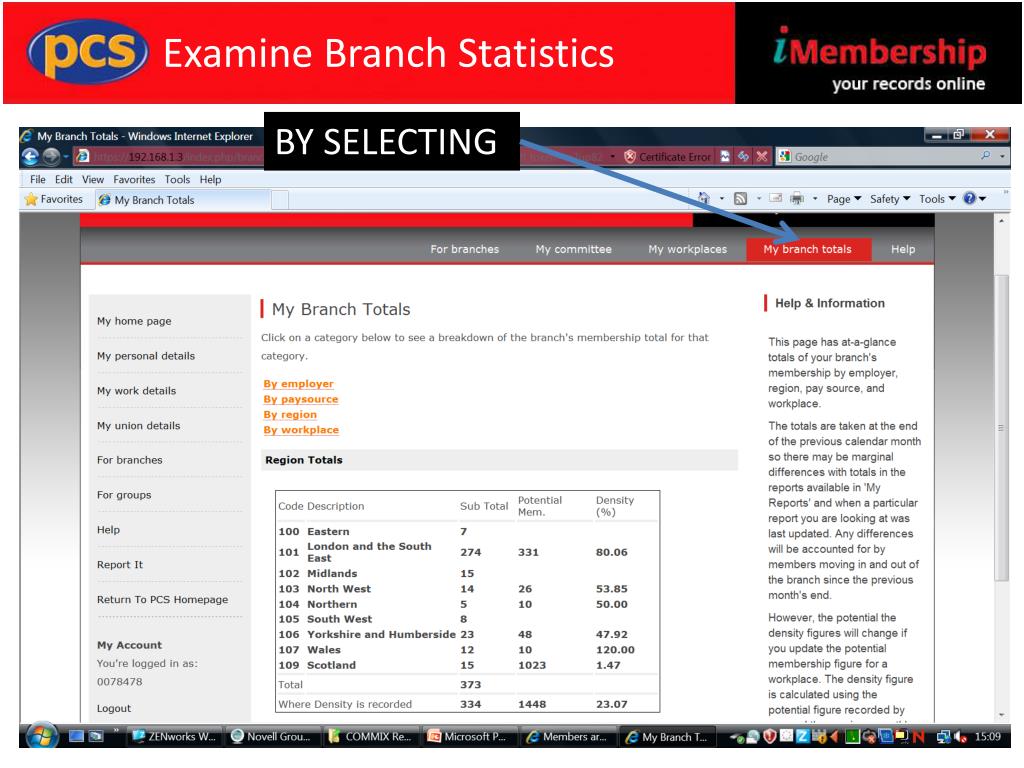
Task: Expand the address bar history dropdown arrow
Action: pos(612,157)
